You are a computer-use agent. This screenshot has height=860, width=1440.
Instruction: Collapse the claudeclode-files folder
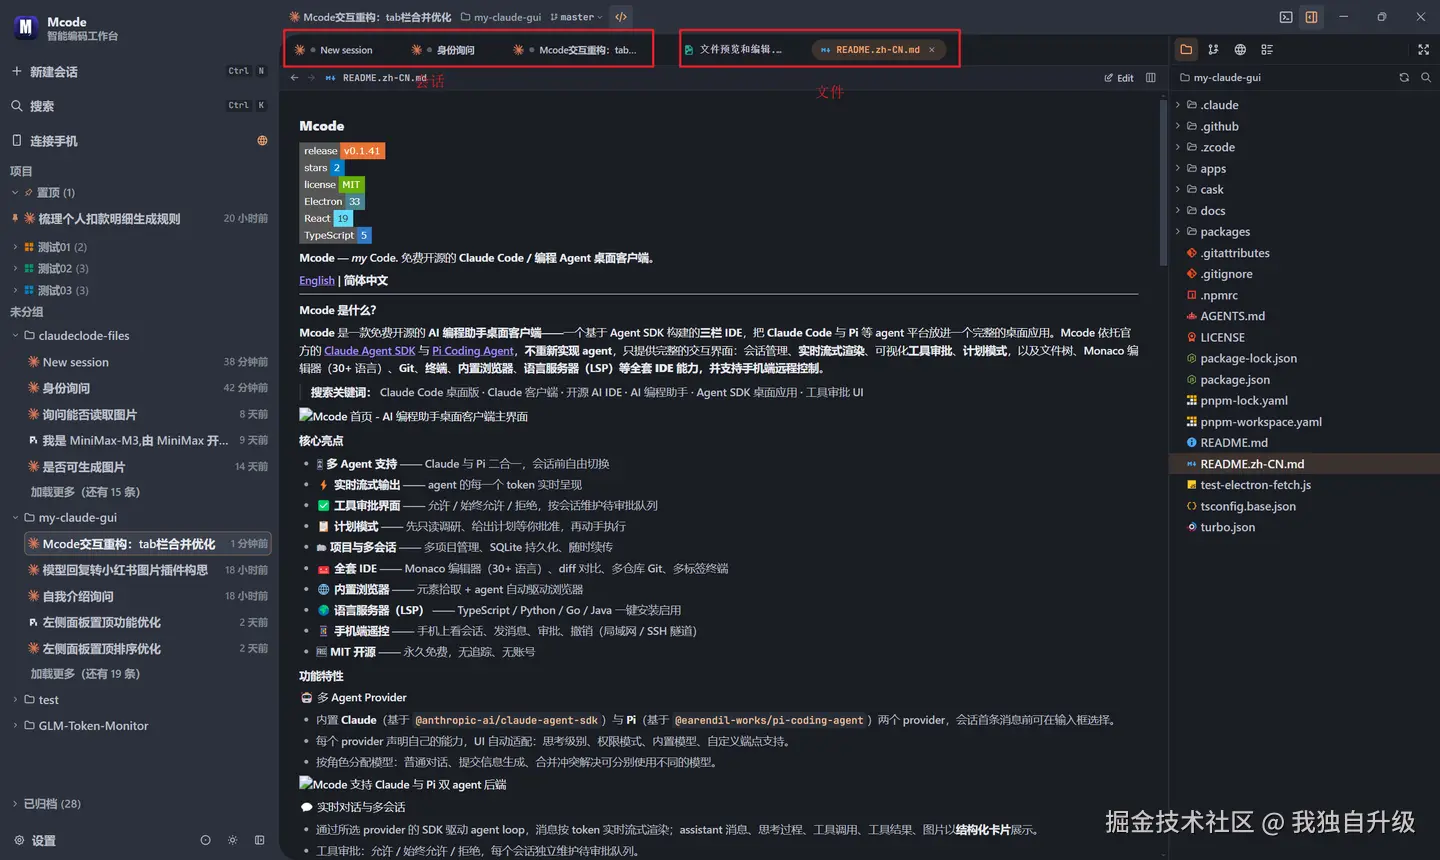click(15, 335)
